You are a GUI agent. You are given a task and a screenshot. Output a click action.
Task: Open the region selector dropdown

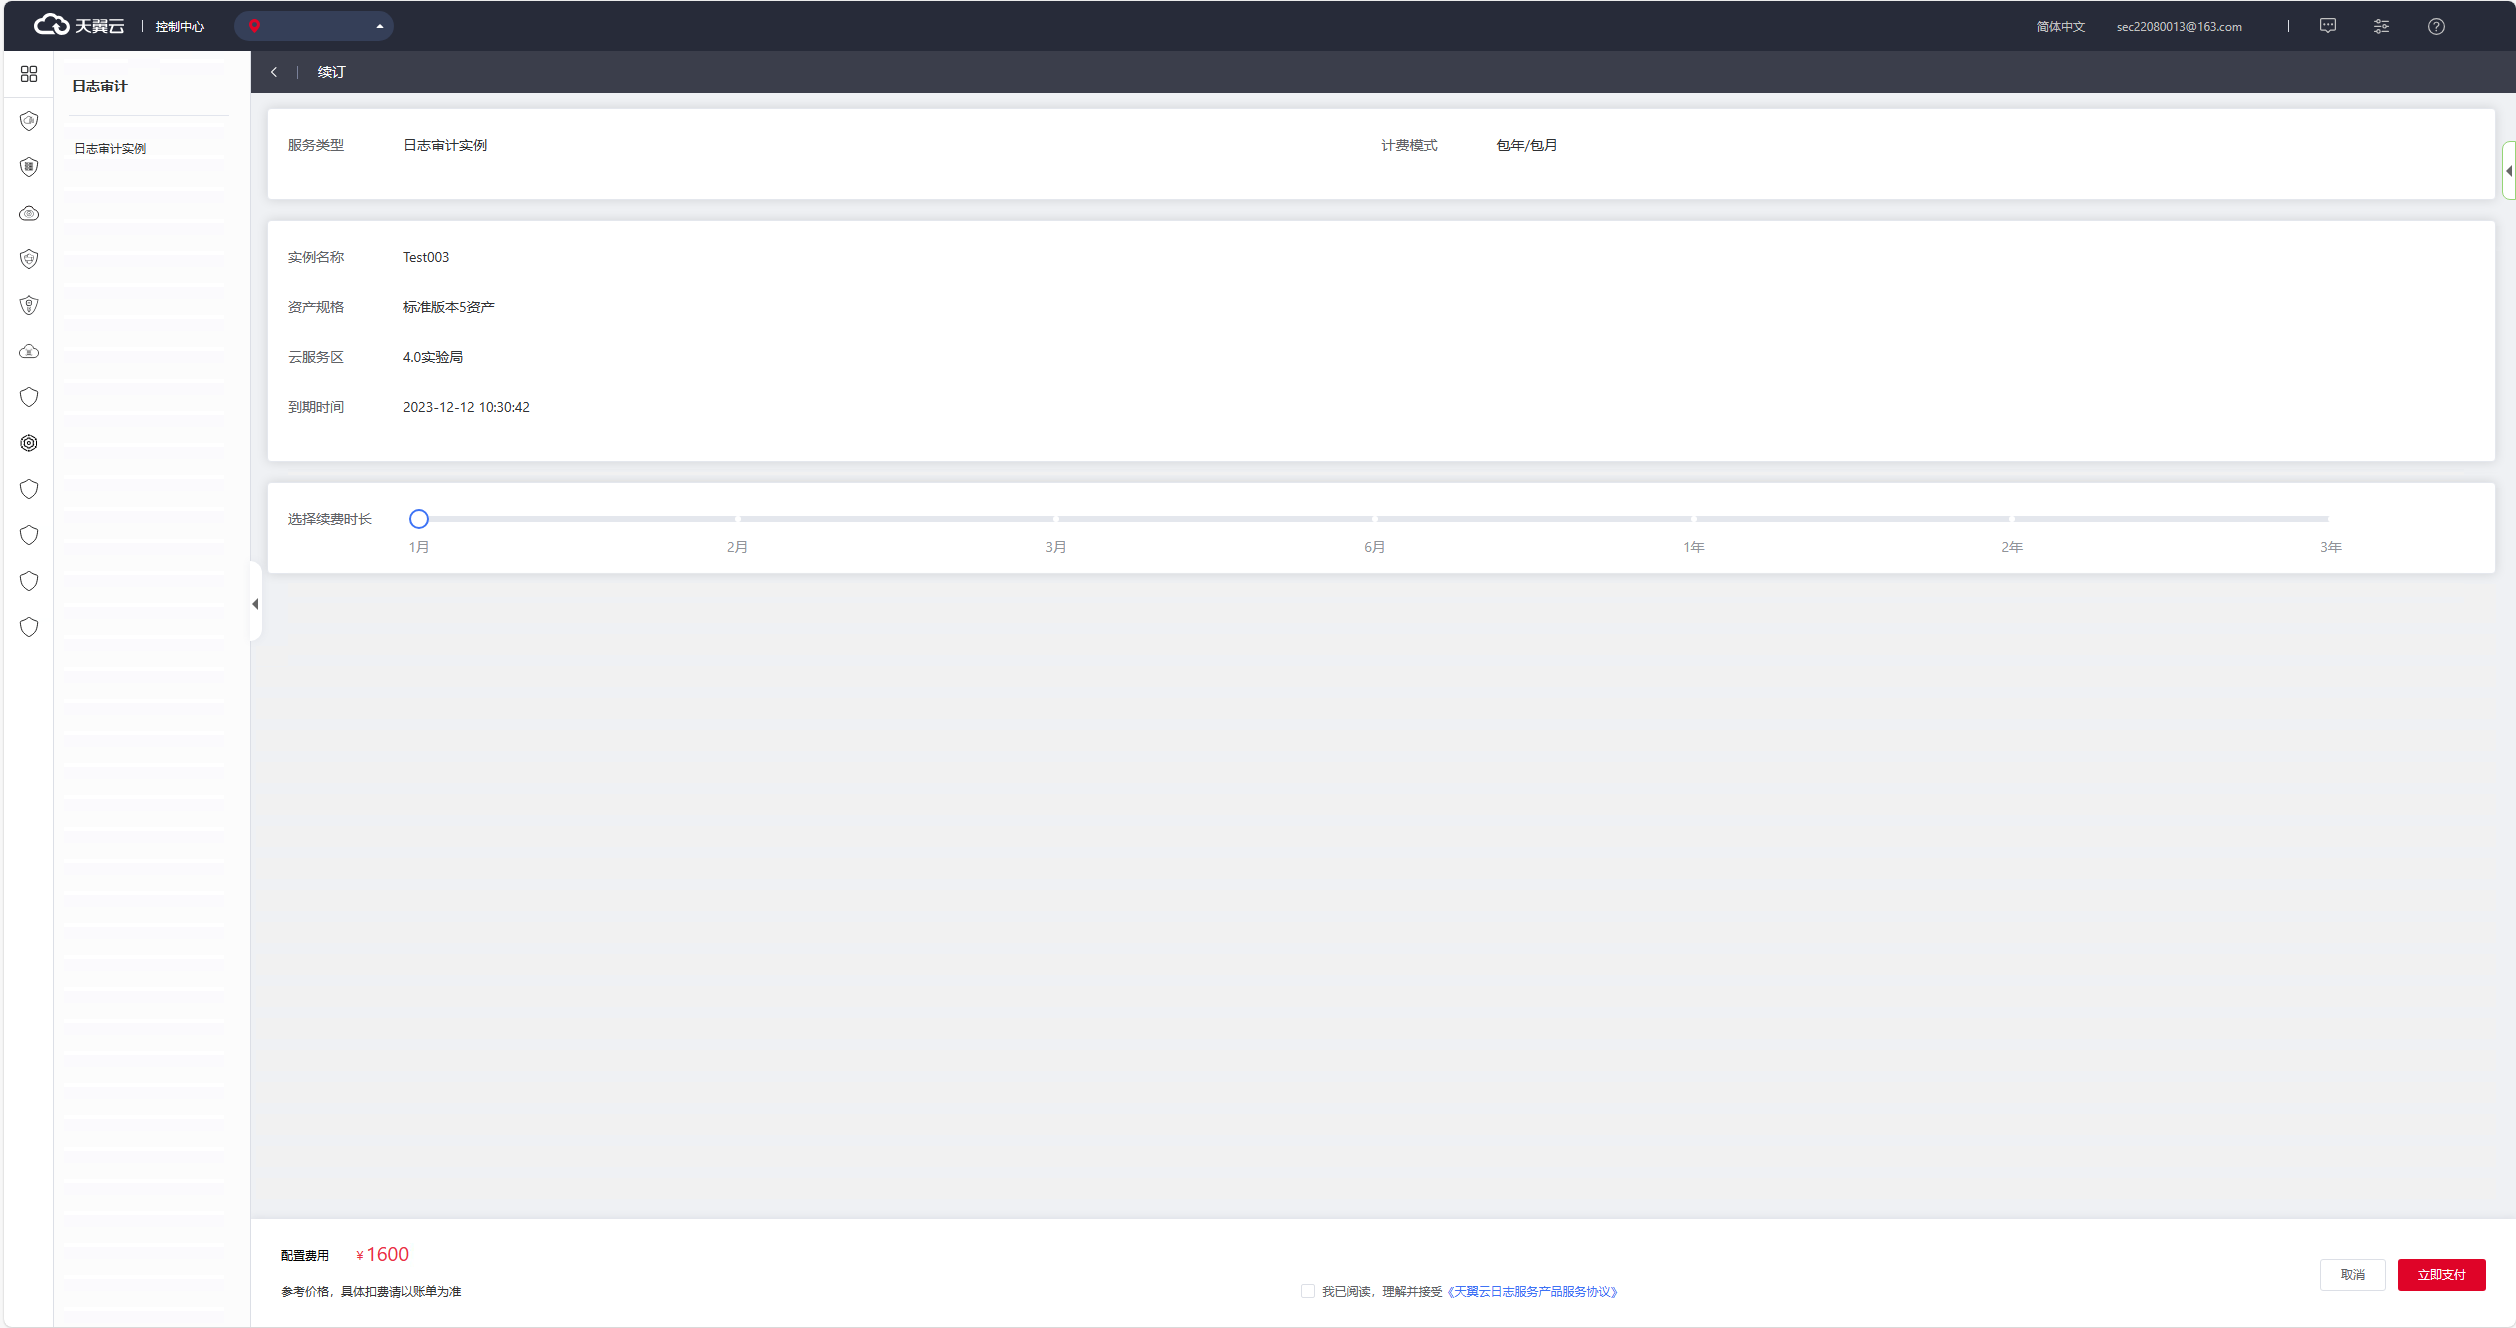click(314, 26)
